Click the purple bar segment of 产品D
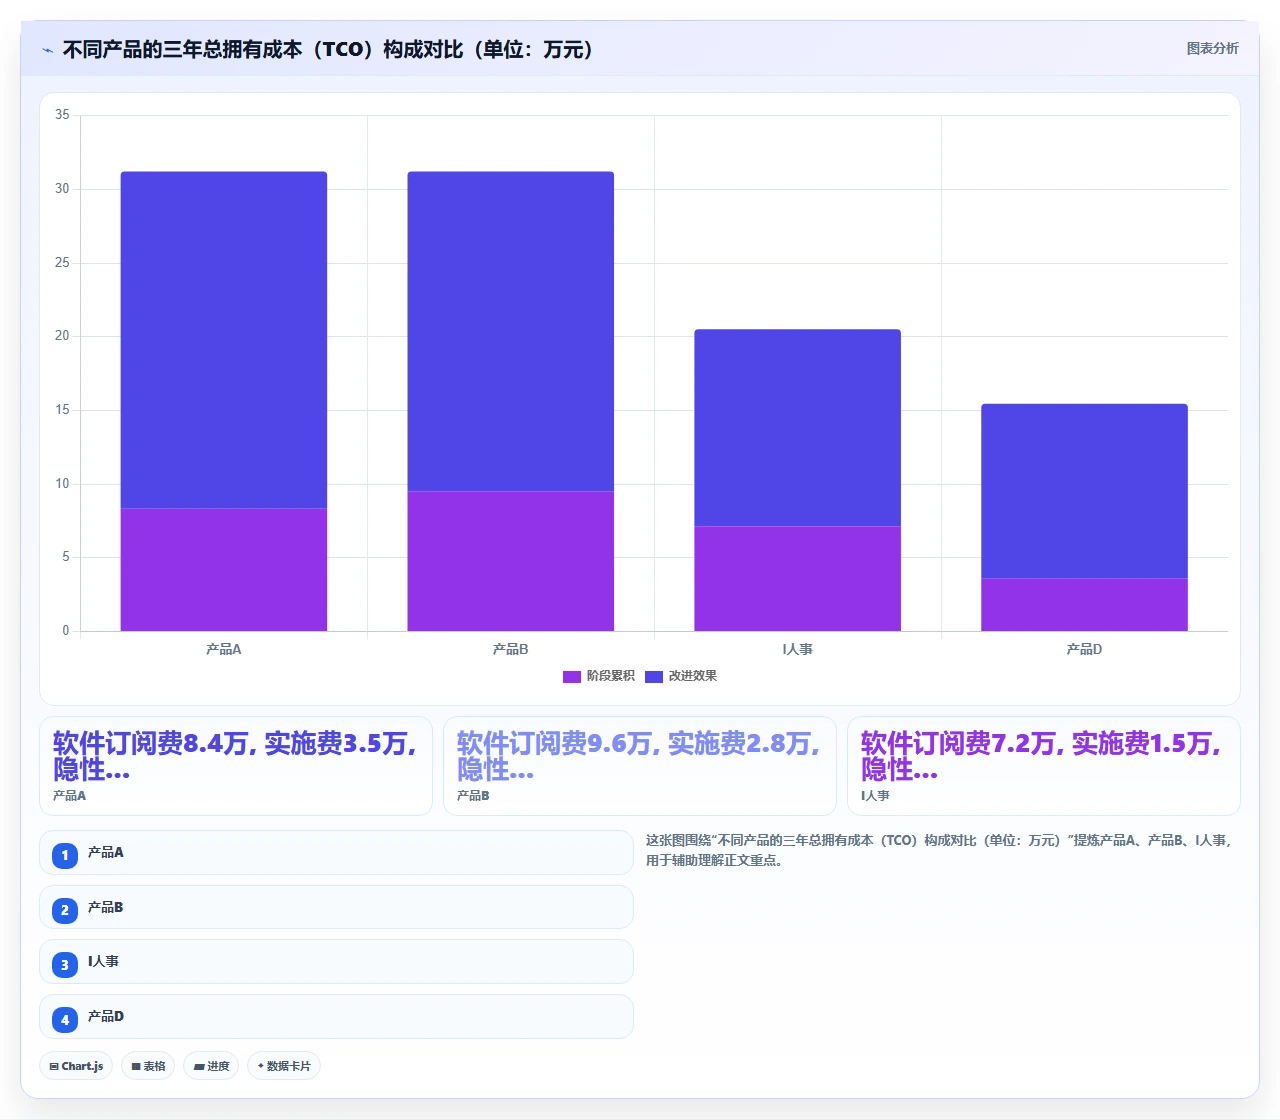The width and height of the screenshot is (1280, 1120). (x=1085, y=605)
